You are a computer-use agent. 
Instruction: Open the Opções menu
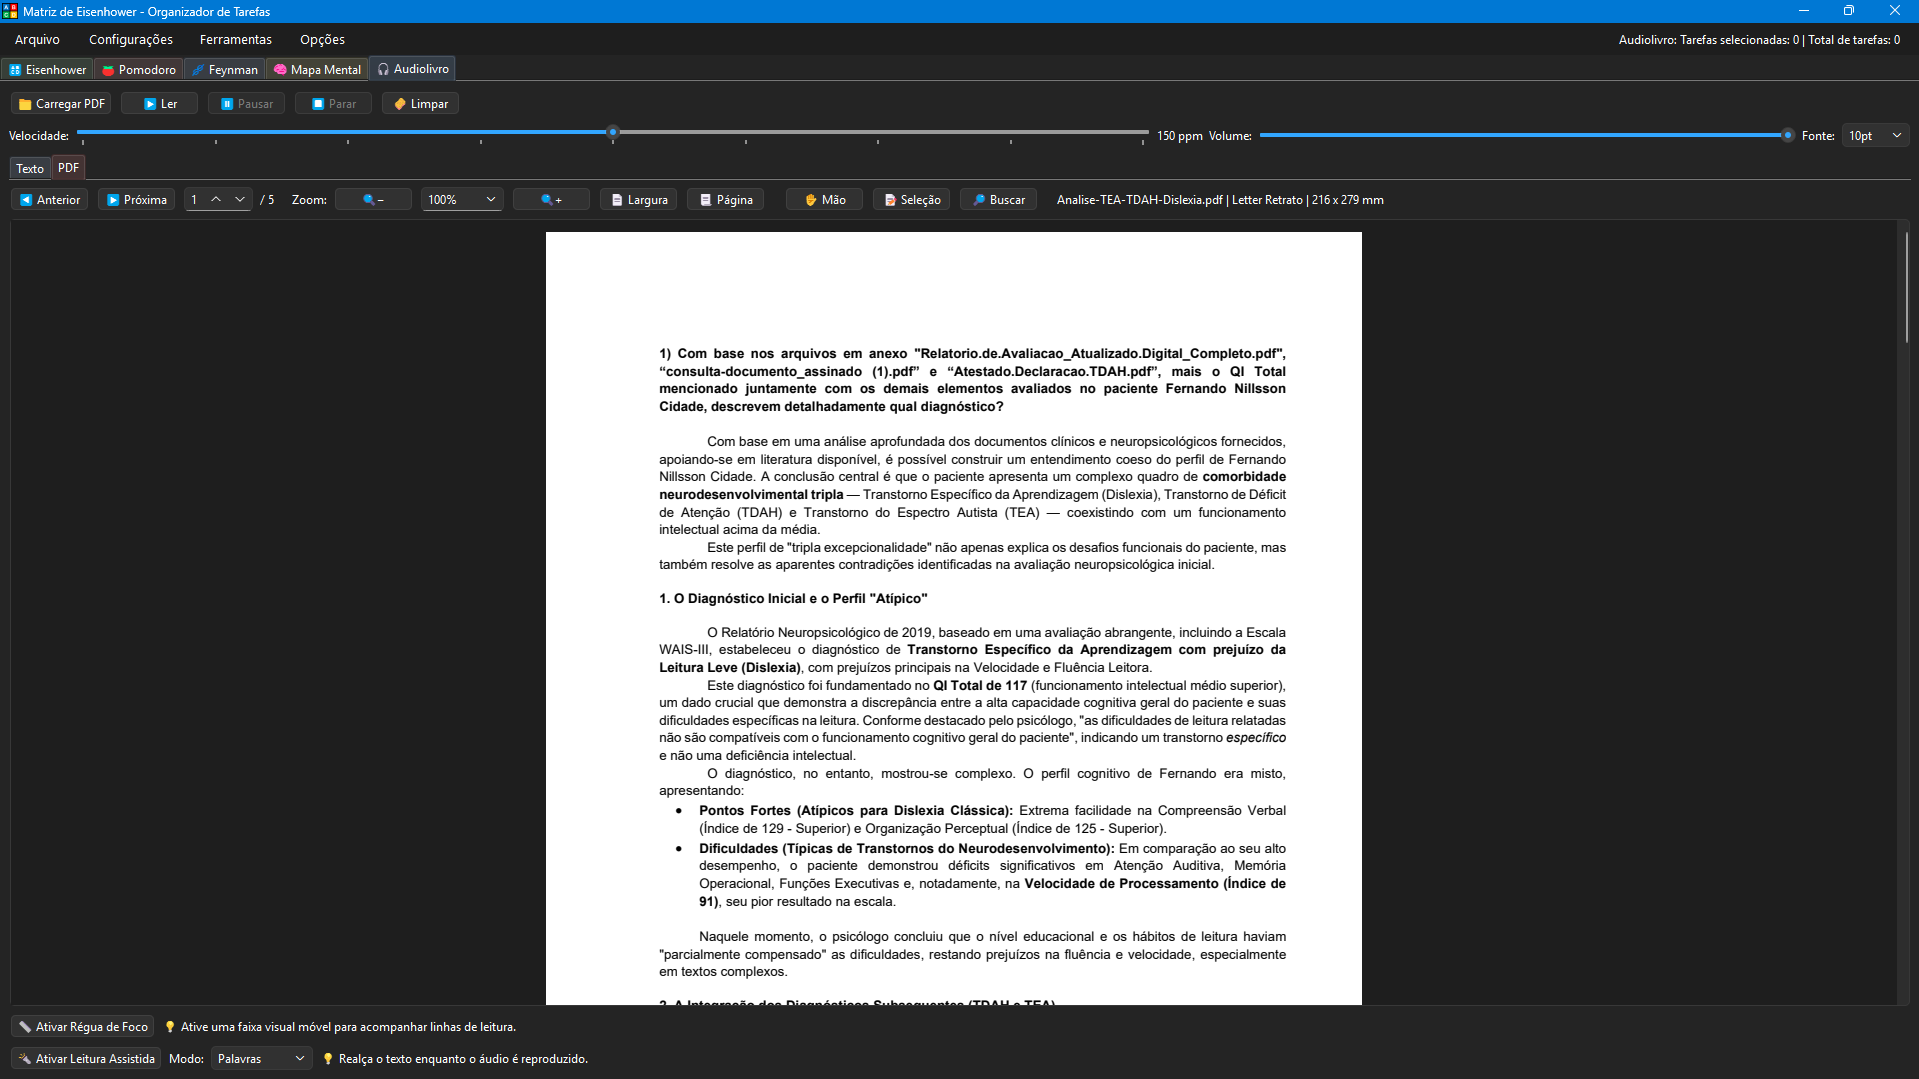(322, 40)
